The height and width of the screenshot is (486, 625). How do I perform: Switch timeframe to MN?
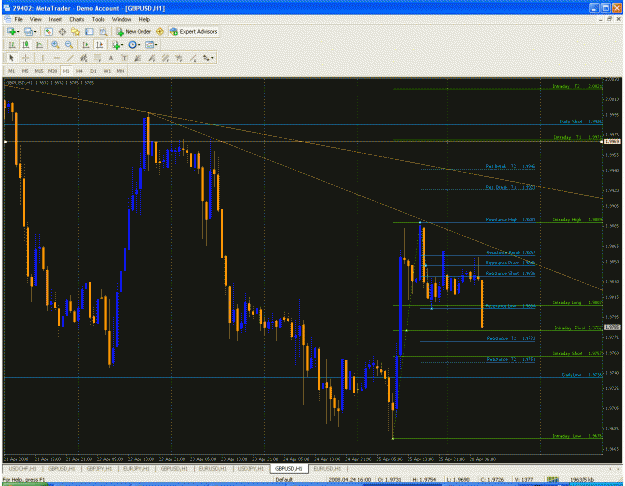pos(120,71)
